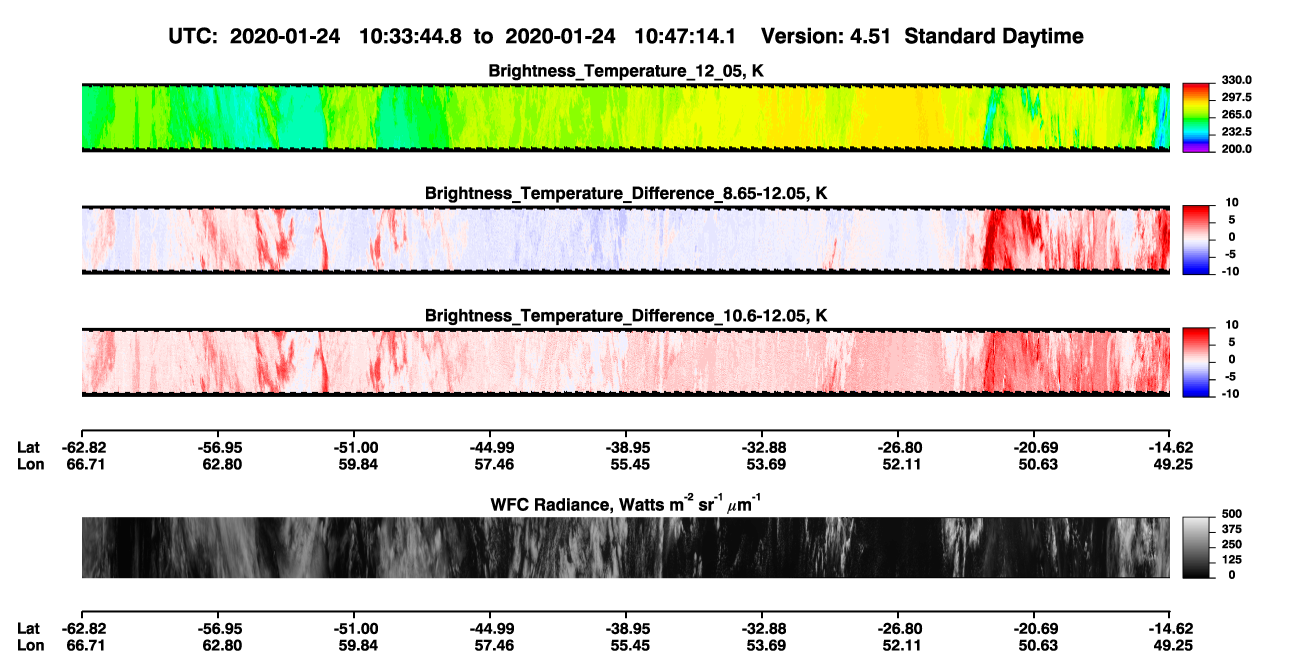This screenshot has height=667, width=1300.
Task: Click latitude '-44.99' on axis below WFC Radiance panel
Action: [490, 629]
